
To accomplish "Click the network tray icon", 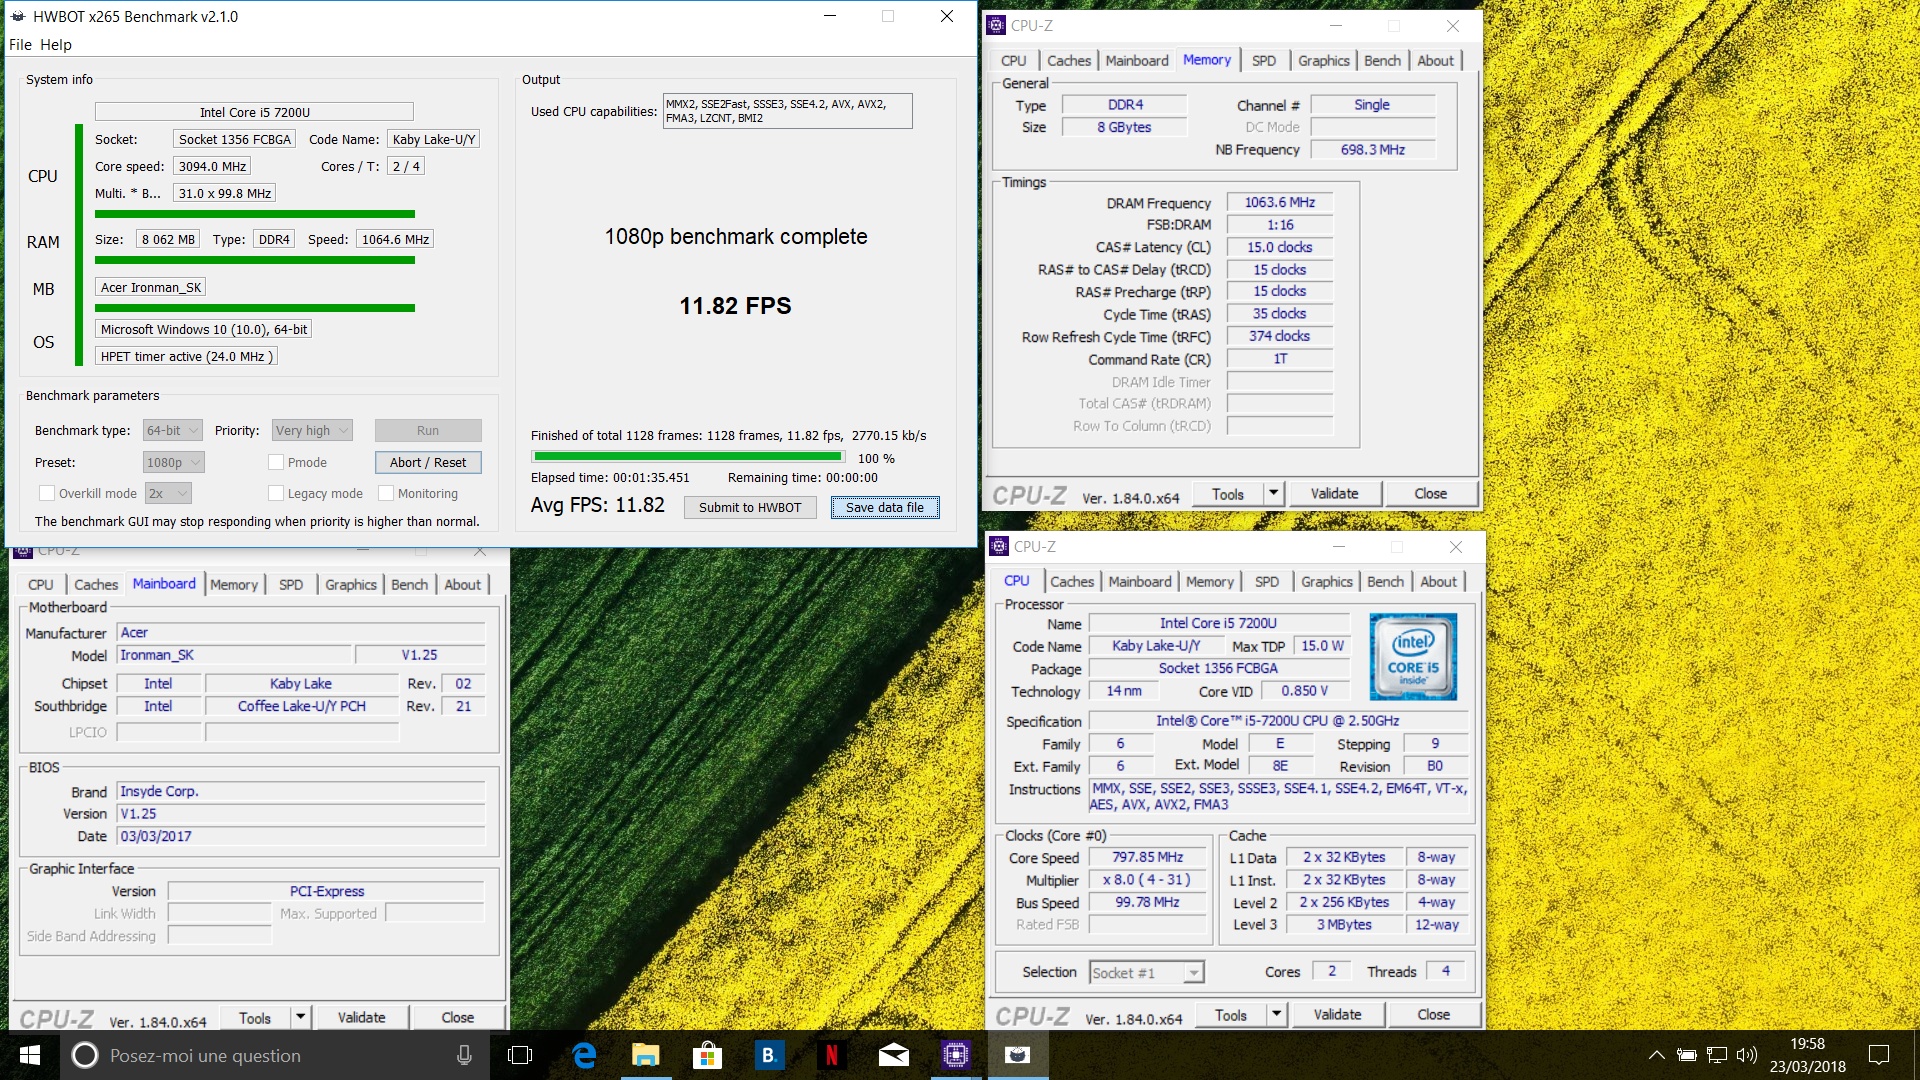I will coord(1717,1055).
